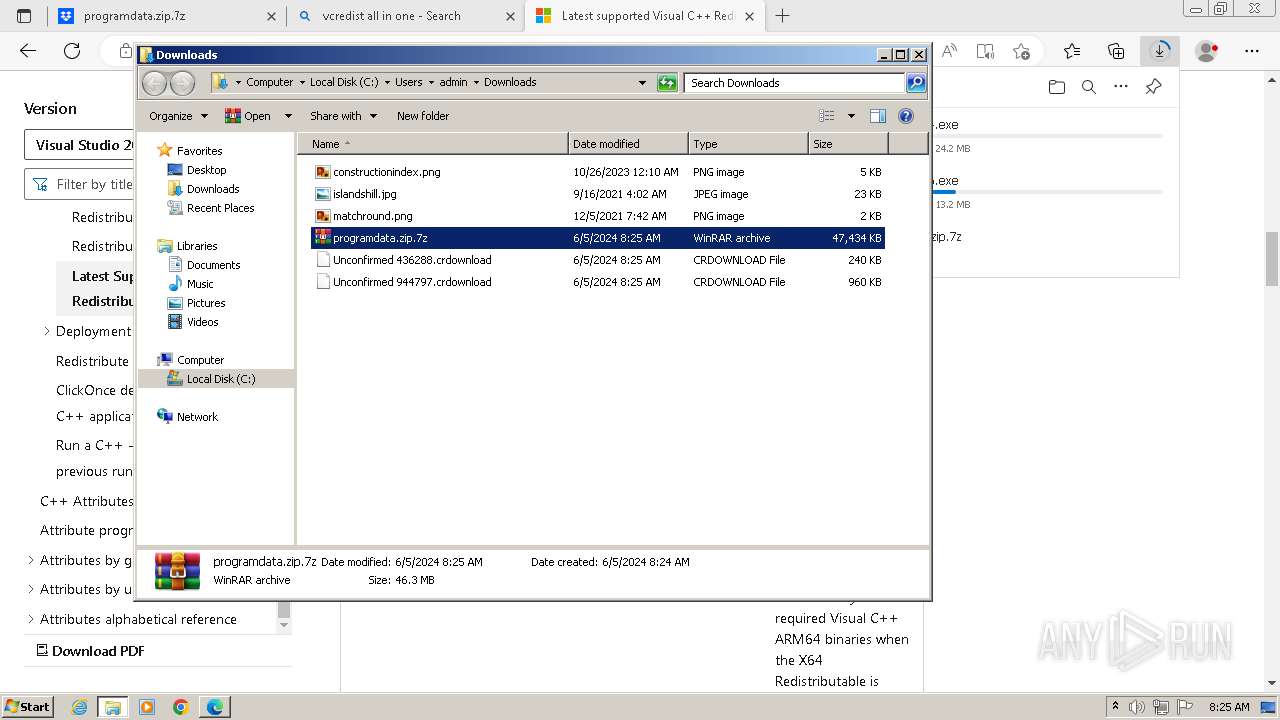Click Filter by title box on web page
This screenshot has height=720, width=1280.
80,184
